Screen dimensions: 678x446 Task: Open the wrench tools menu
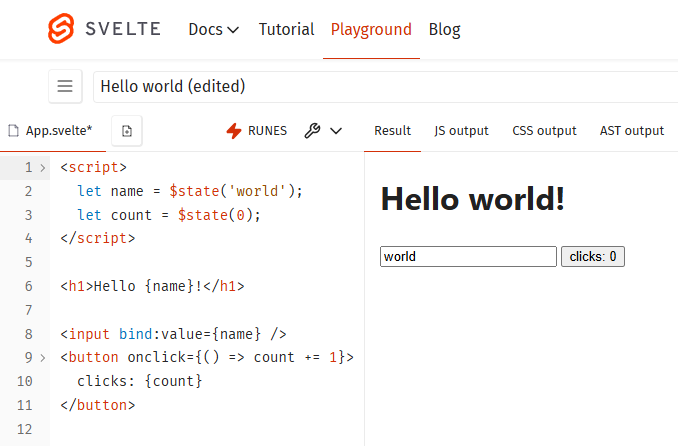click(312, 131)
